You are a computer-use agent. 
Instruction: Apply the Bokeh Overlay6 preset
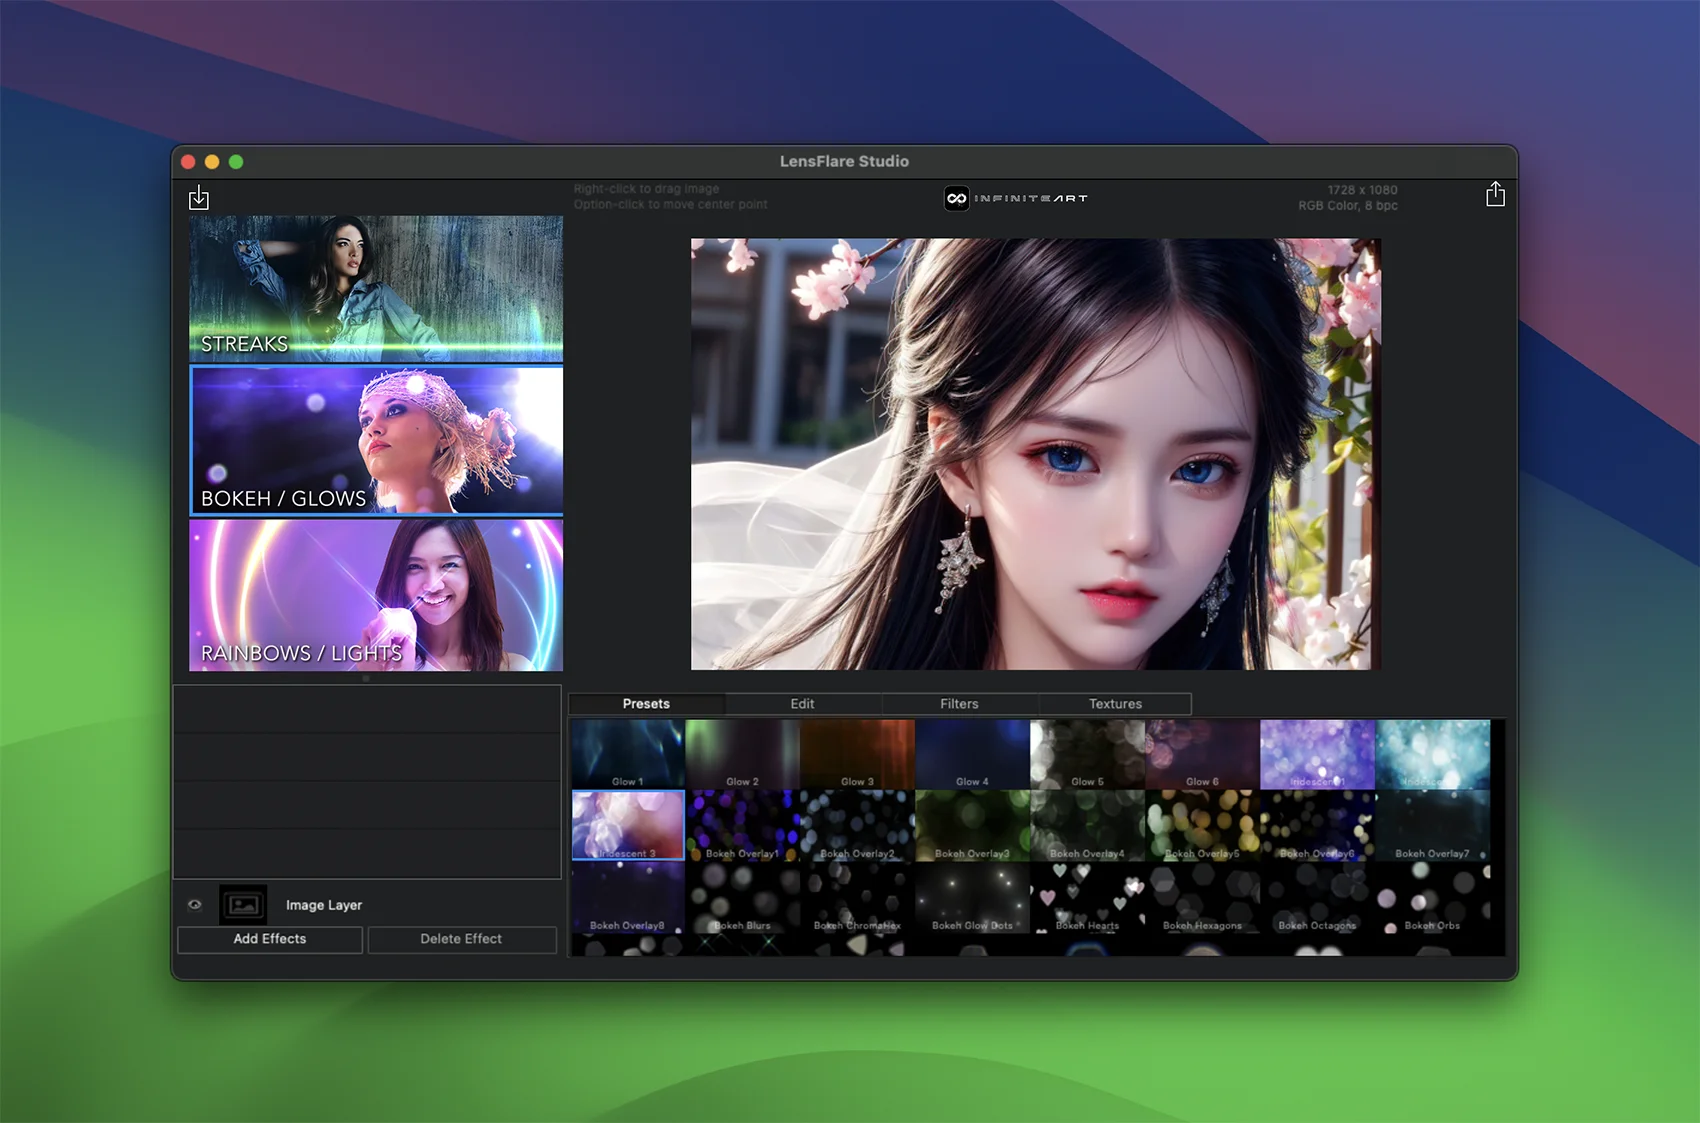coord(1317,825)
